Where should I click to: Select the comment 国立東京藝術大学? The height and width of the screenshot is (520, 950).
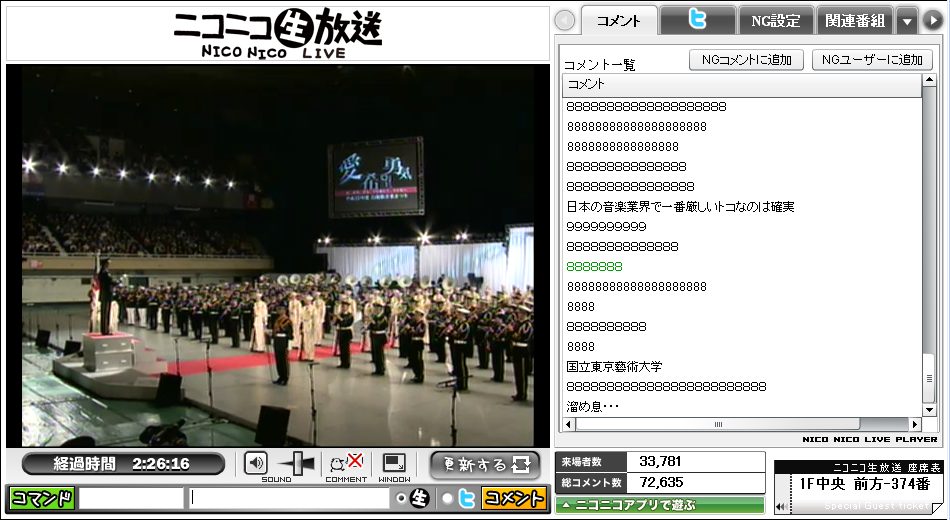[614, 367]
